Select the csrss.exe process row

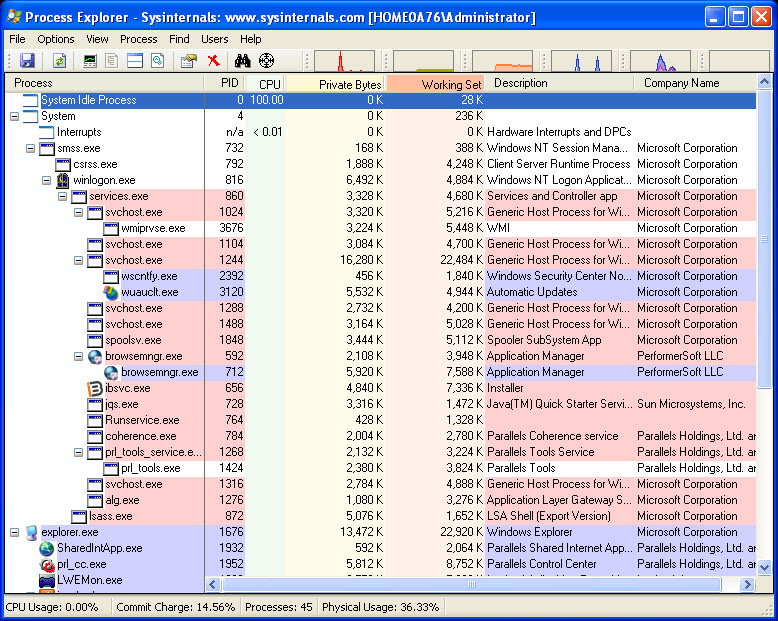[x=381, y=164]
